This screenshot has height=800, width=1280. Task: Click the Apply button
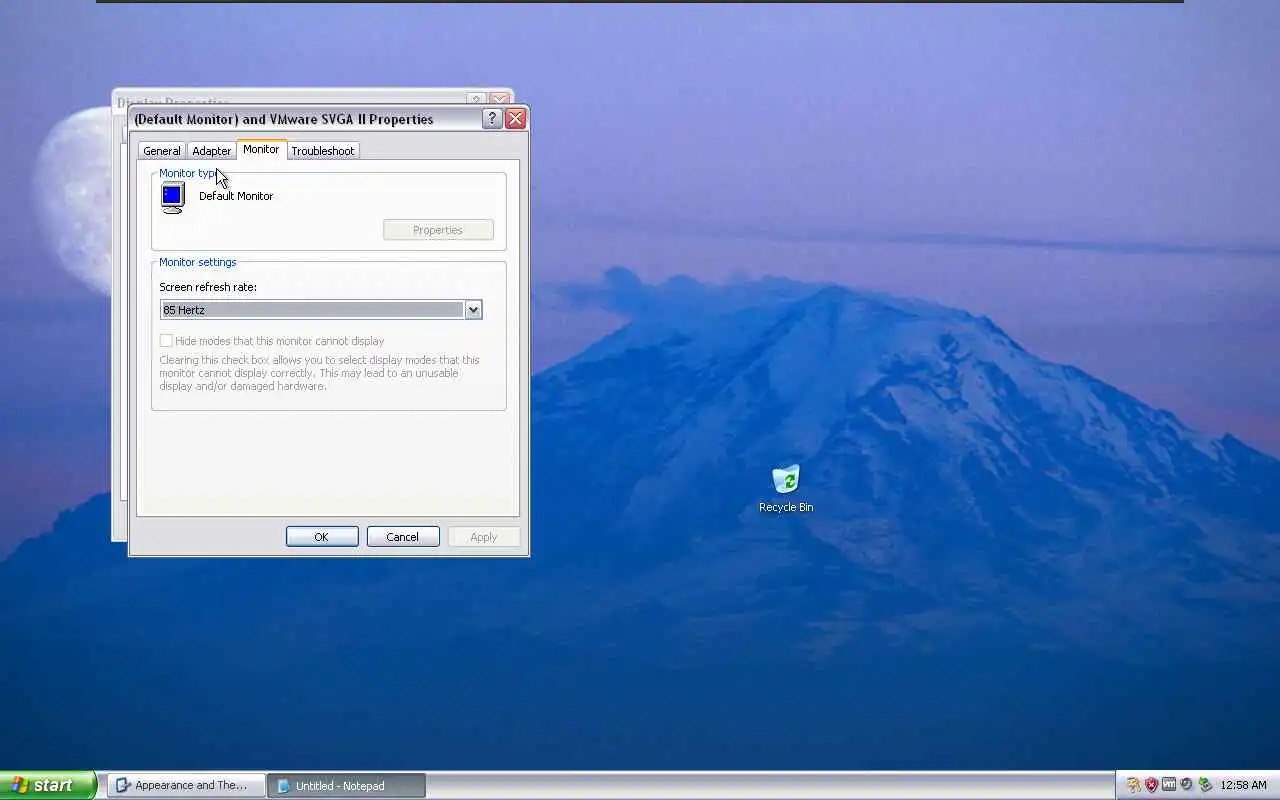point(484,537)
